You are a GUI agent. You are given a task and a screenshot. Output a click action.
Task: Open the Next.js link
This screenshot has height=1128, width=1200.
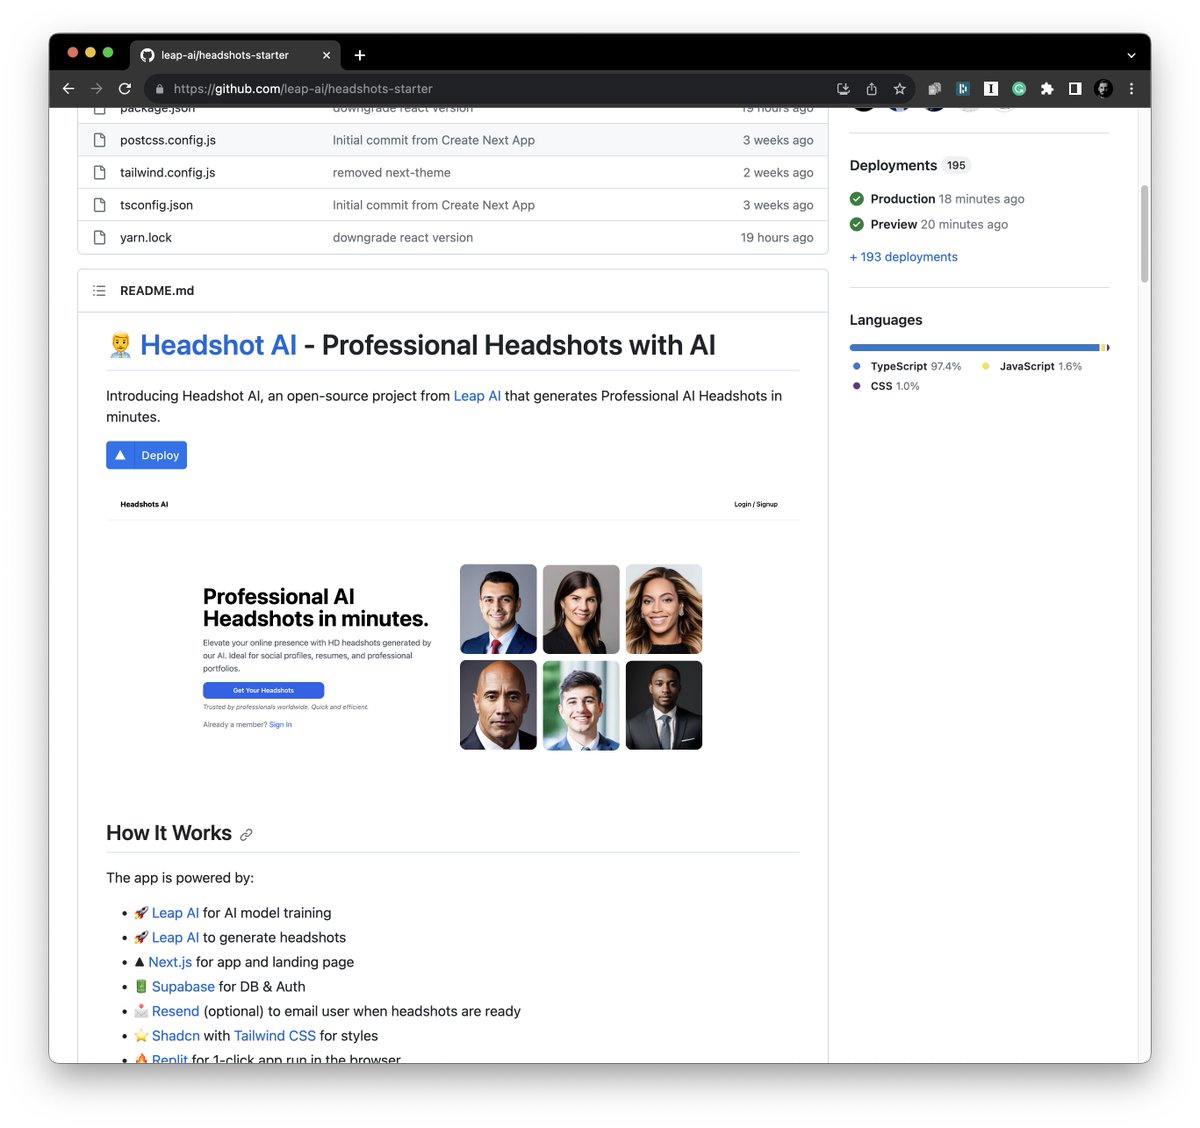click(170, 962)
